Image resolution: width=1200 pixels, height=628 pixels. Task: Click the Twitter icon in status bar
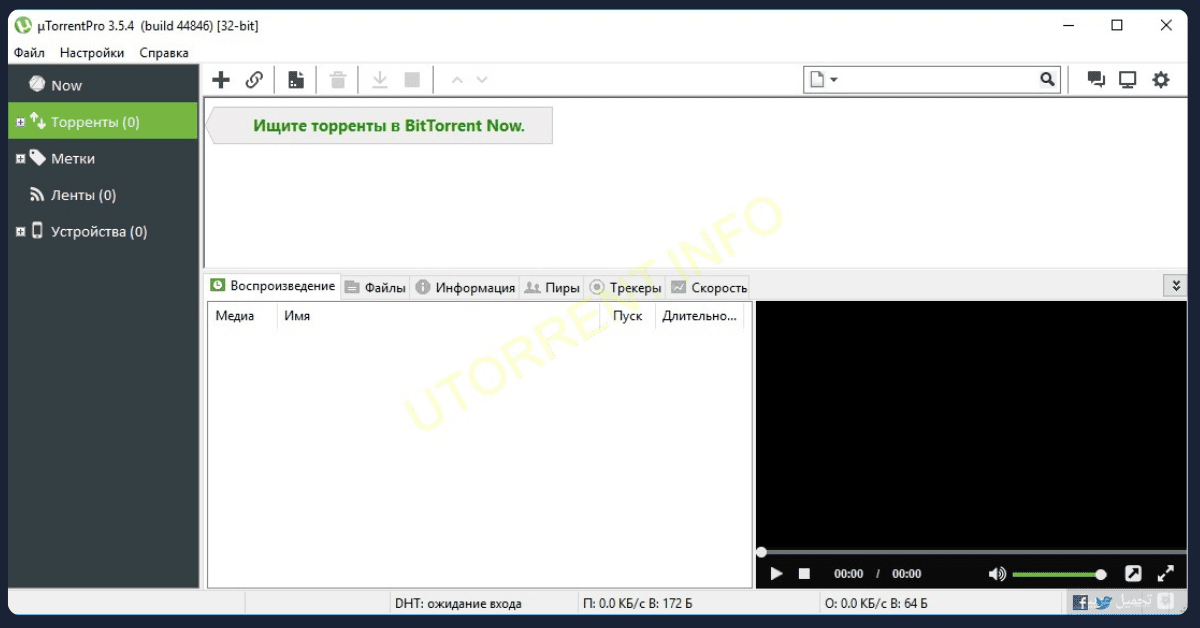1103,603
